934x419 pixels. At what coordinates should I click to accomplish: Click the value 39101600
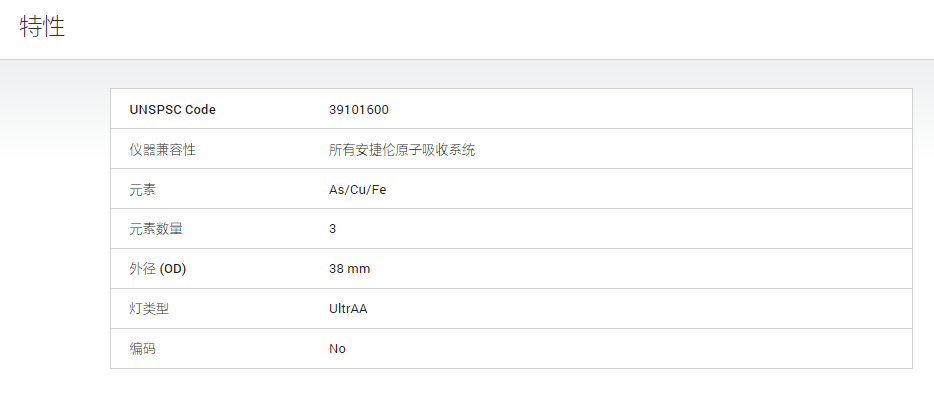pos(359,110)
